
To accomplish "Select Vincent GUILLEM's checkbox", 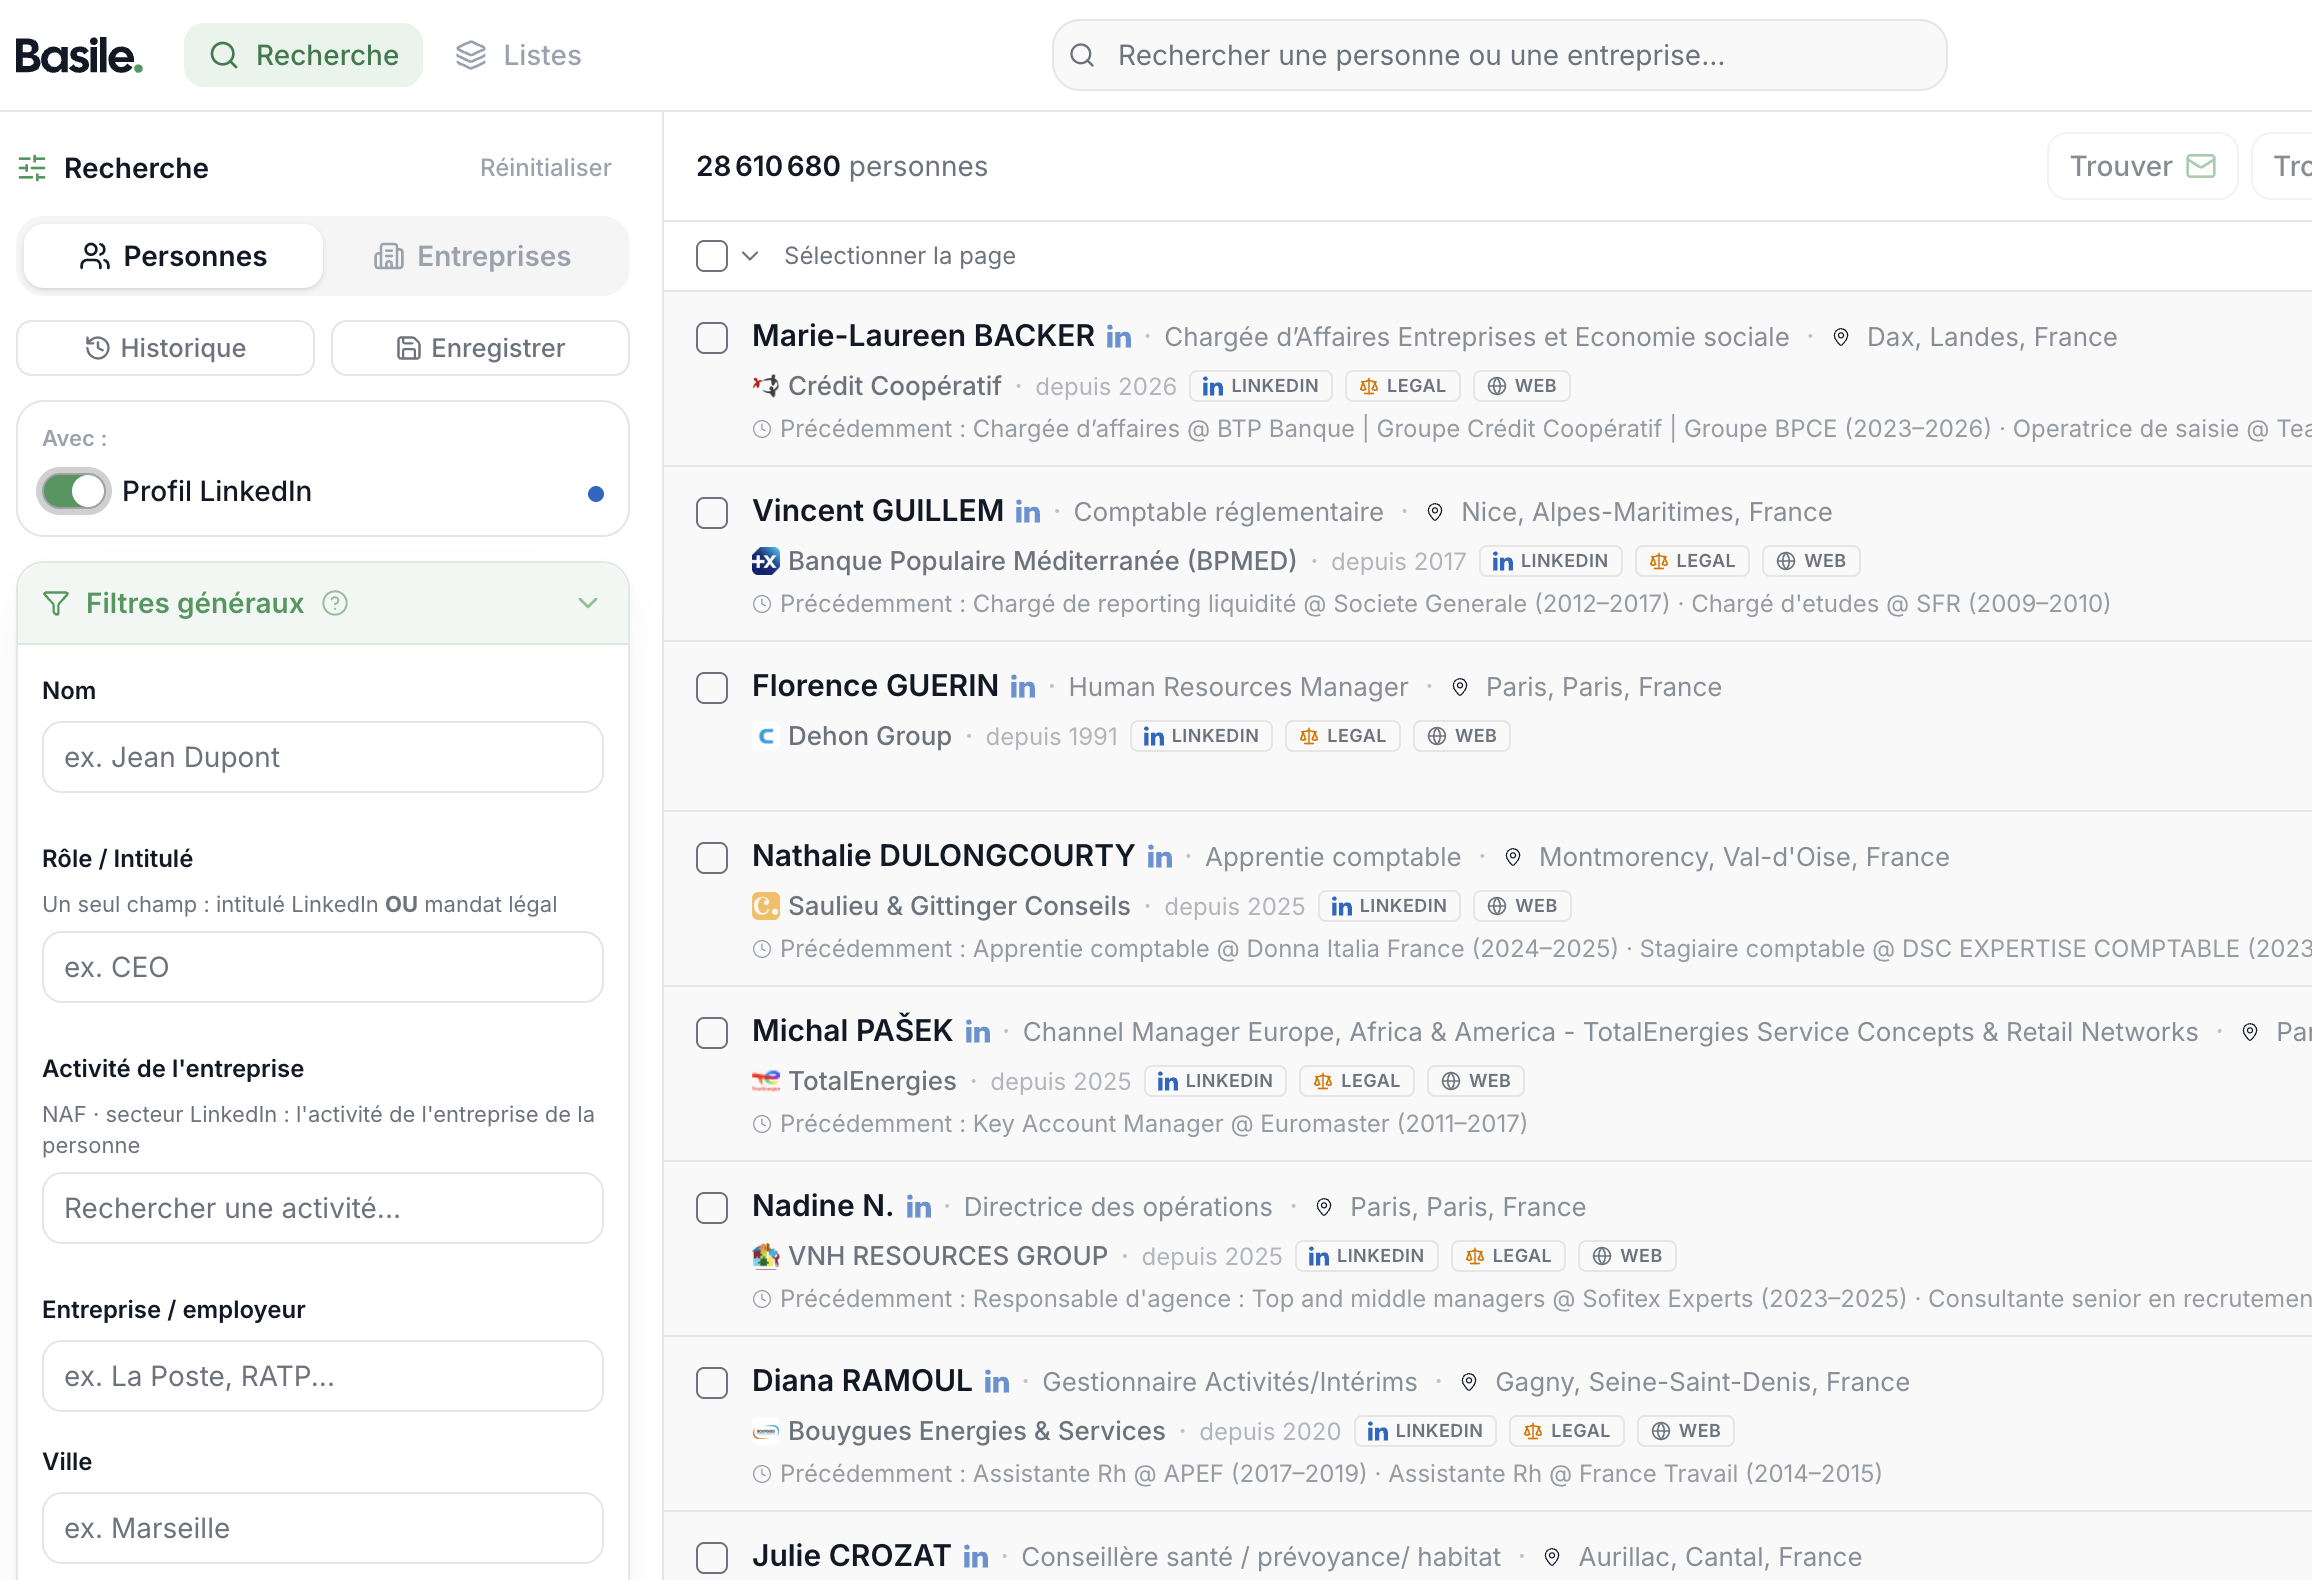I will pos(712,513).
